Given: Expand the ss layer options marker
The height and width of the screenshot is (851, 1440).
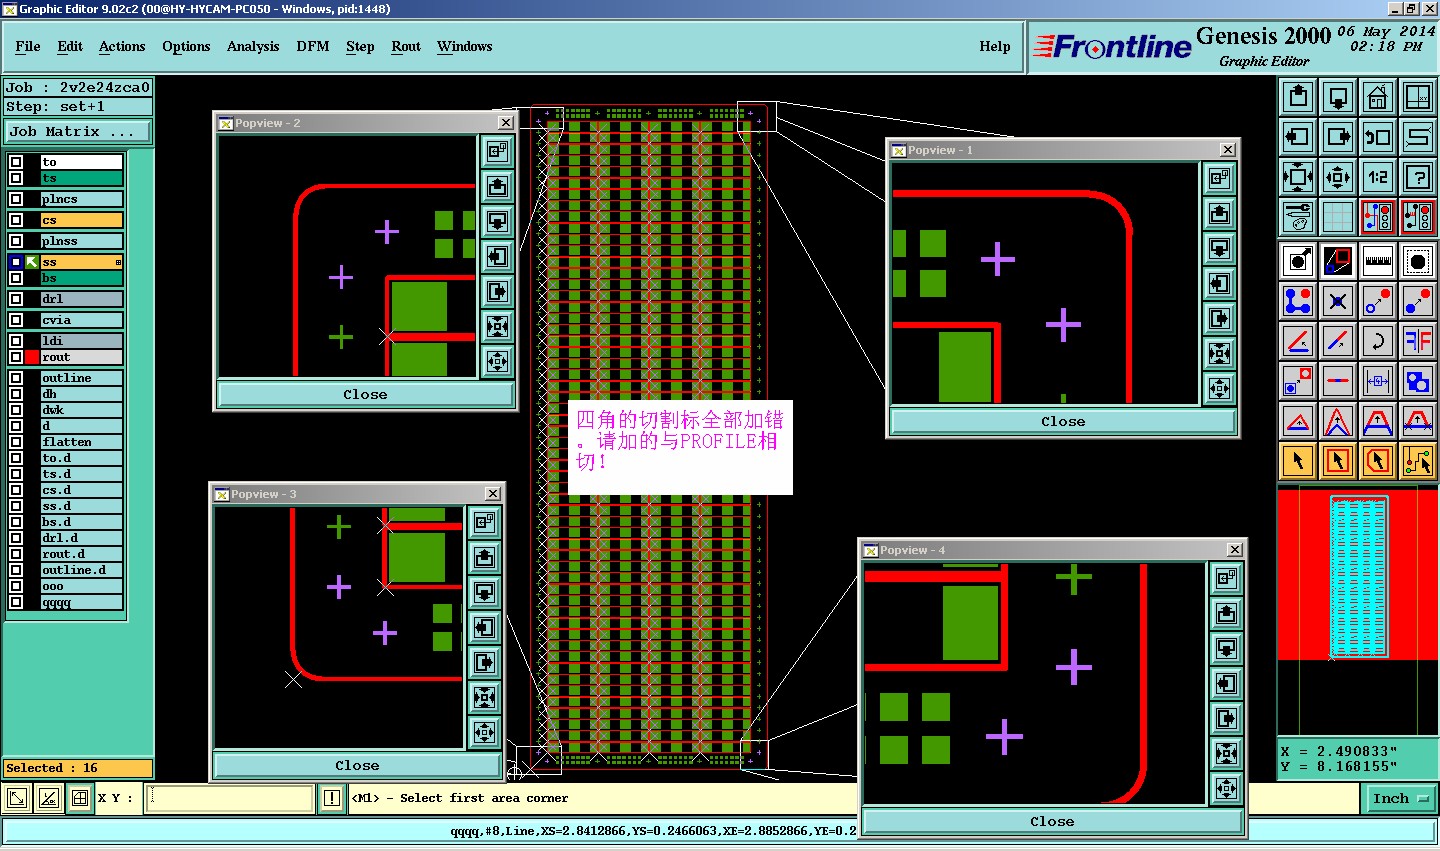Looking at the screenshot, I should 118,262.
